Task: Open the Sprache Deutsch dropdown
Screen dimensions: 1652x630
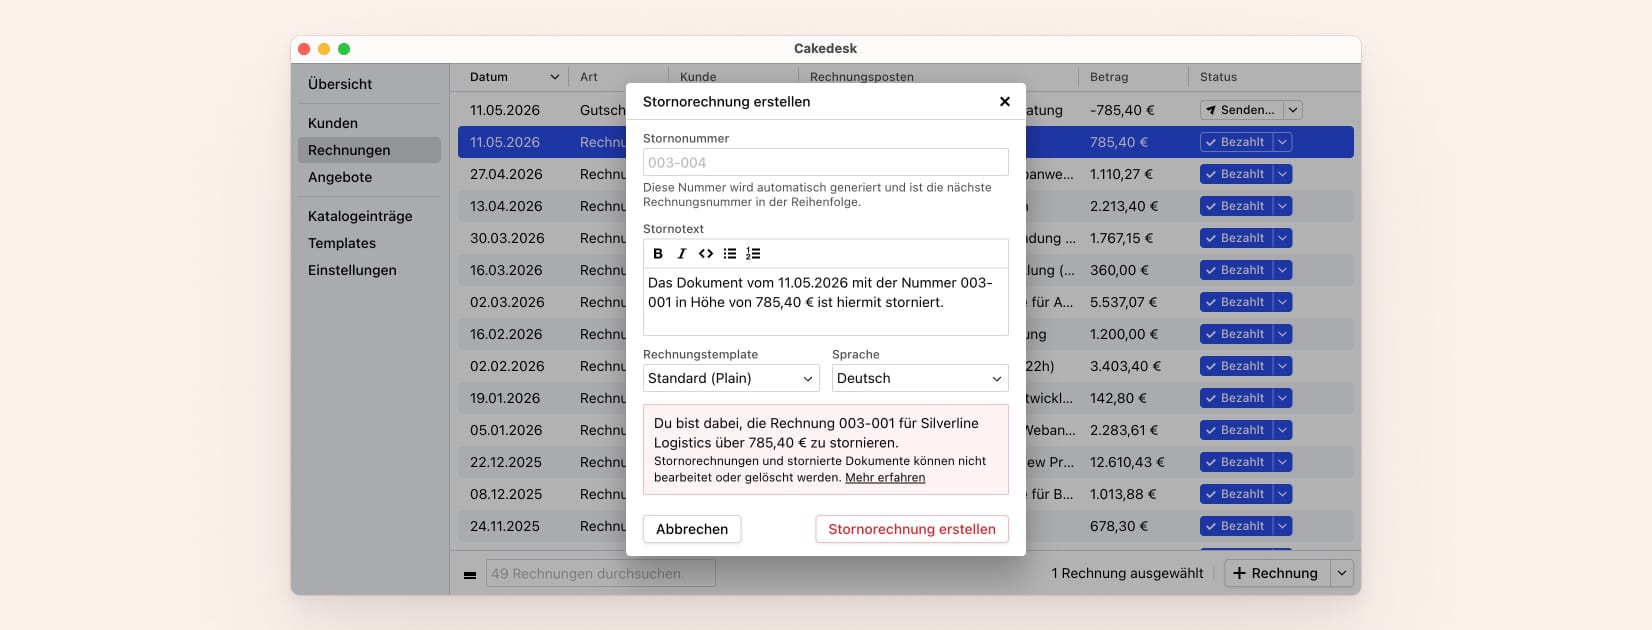Action: (920, 378)
